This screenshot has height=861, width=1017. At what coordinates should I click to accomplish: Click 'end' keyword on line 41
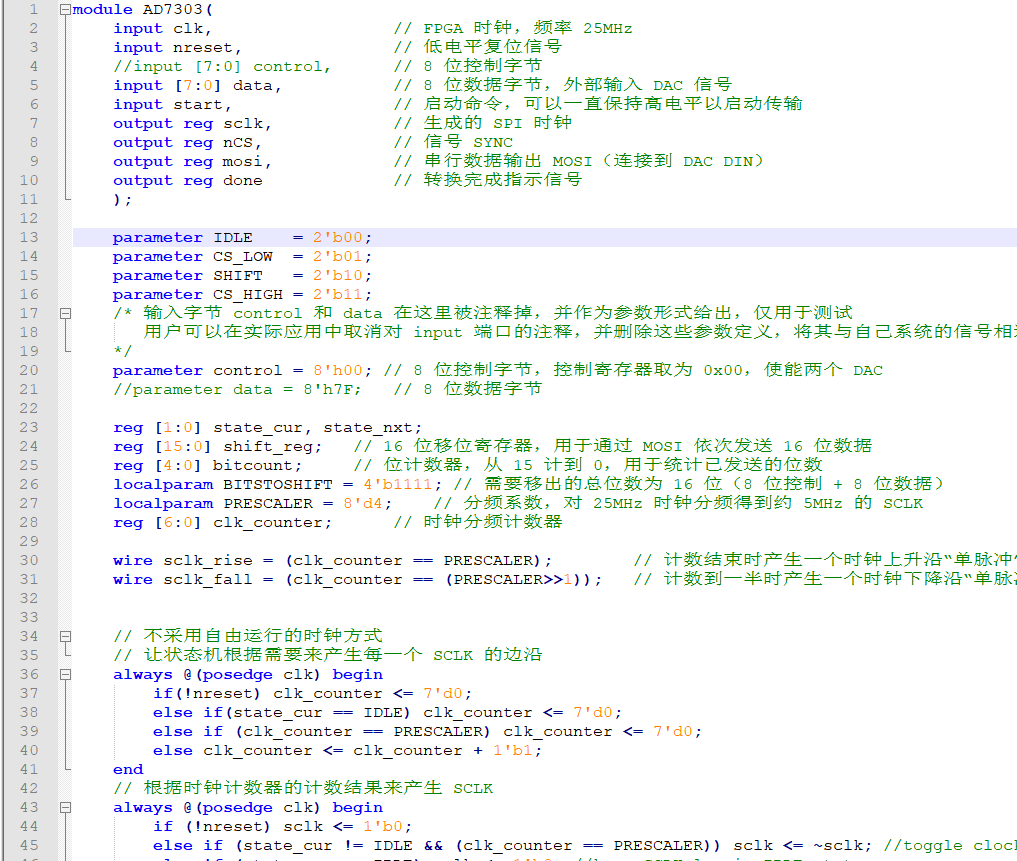128,770
